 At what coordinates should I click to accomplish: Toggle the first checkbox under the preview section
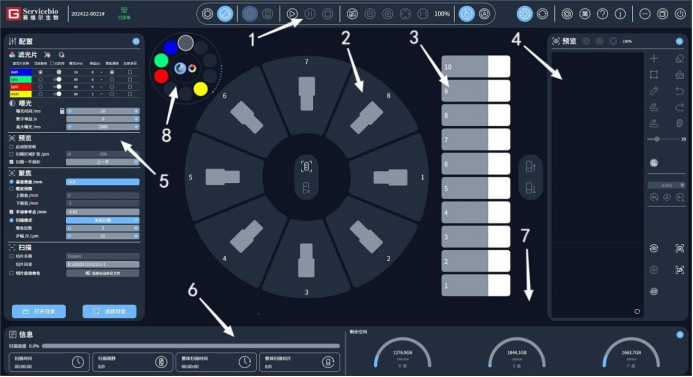(x=11, y=147)
